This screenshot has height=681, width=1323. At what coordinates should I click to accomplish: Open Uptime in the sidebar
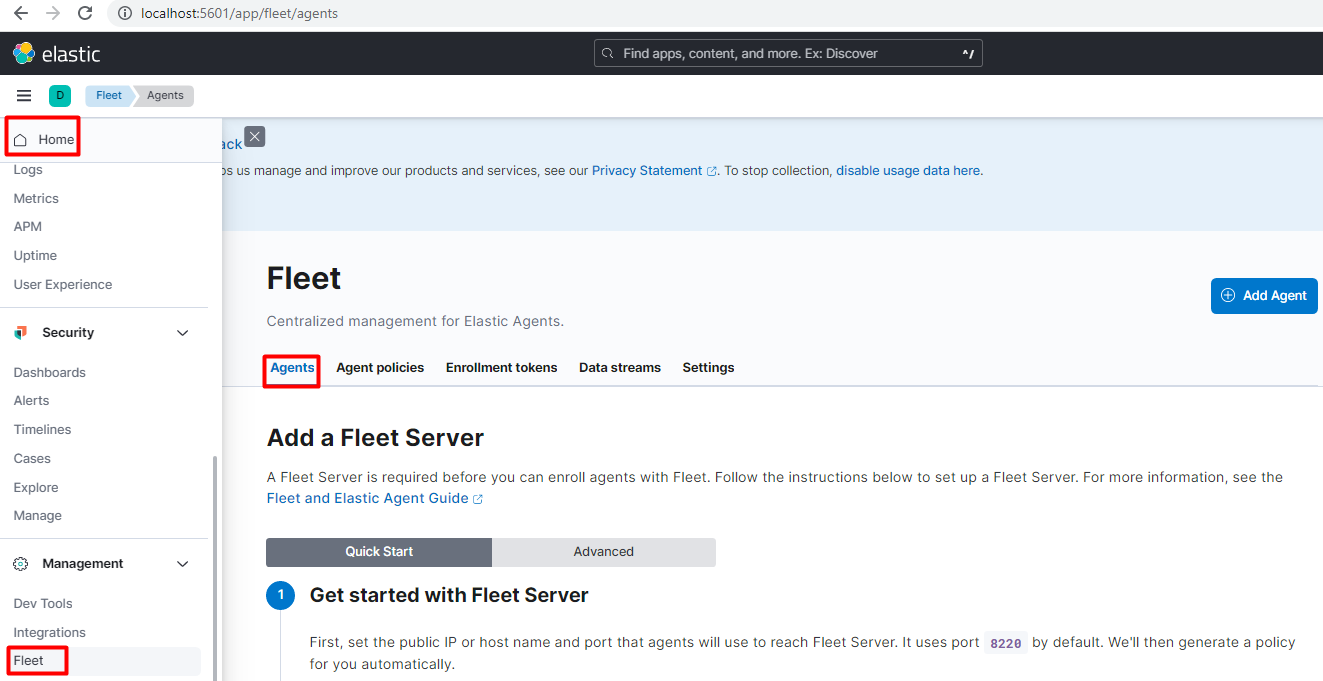click(x=35, y=256)
